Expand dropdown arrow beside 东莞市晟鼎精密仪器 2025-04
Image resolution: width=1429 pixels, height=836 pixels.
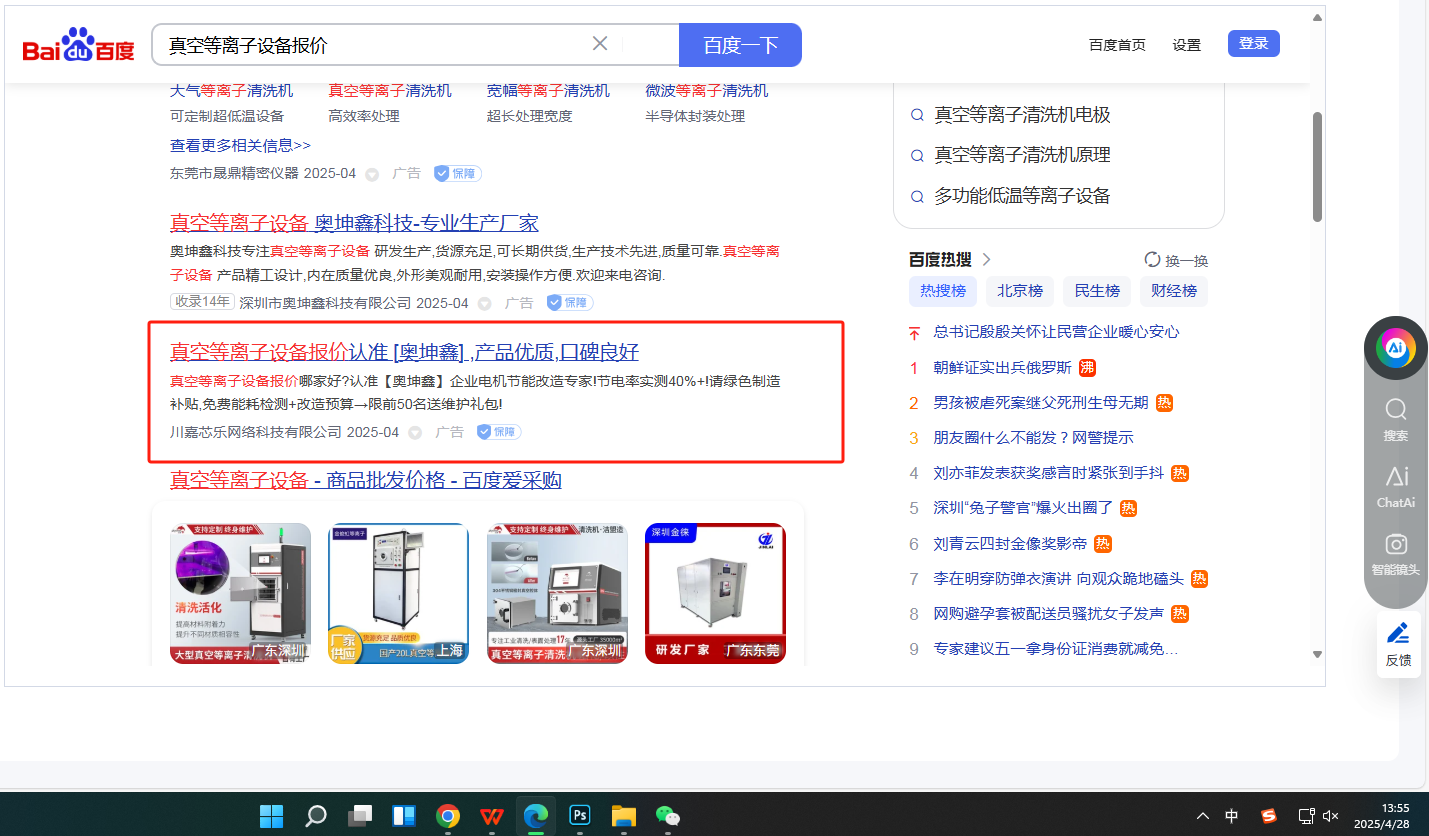372,174
